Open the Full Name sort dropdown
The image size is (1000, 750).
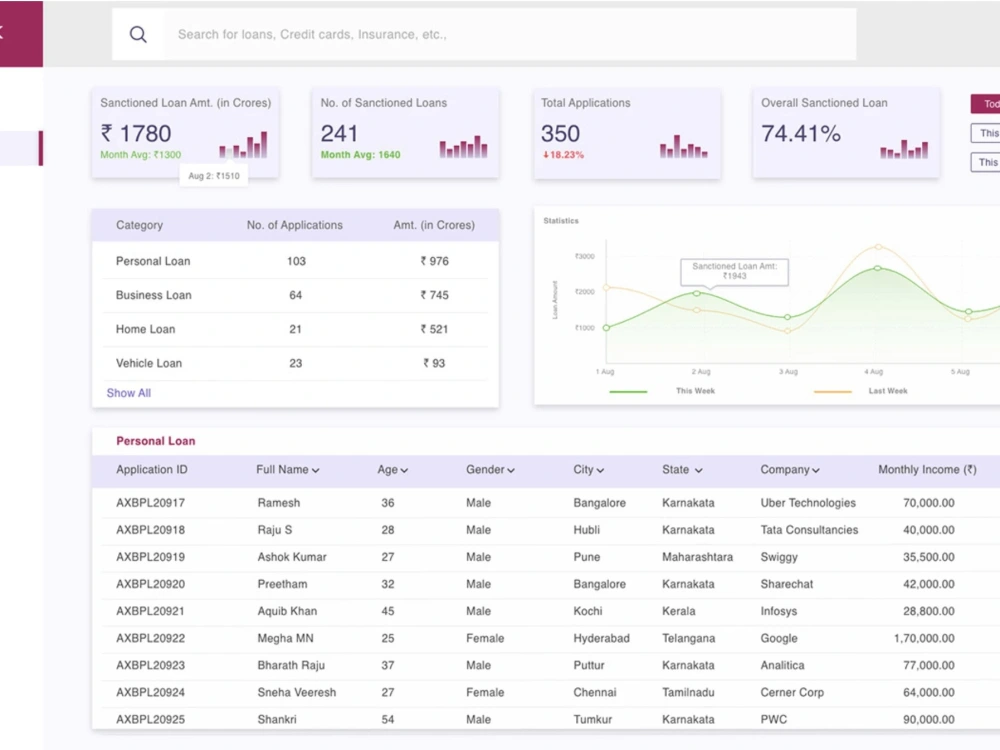316,469
